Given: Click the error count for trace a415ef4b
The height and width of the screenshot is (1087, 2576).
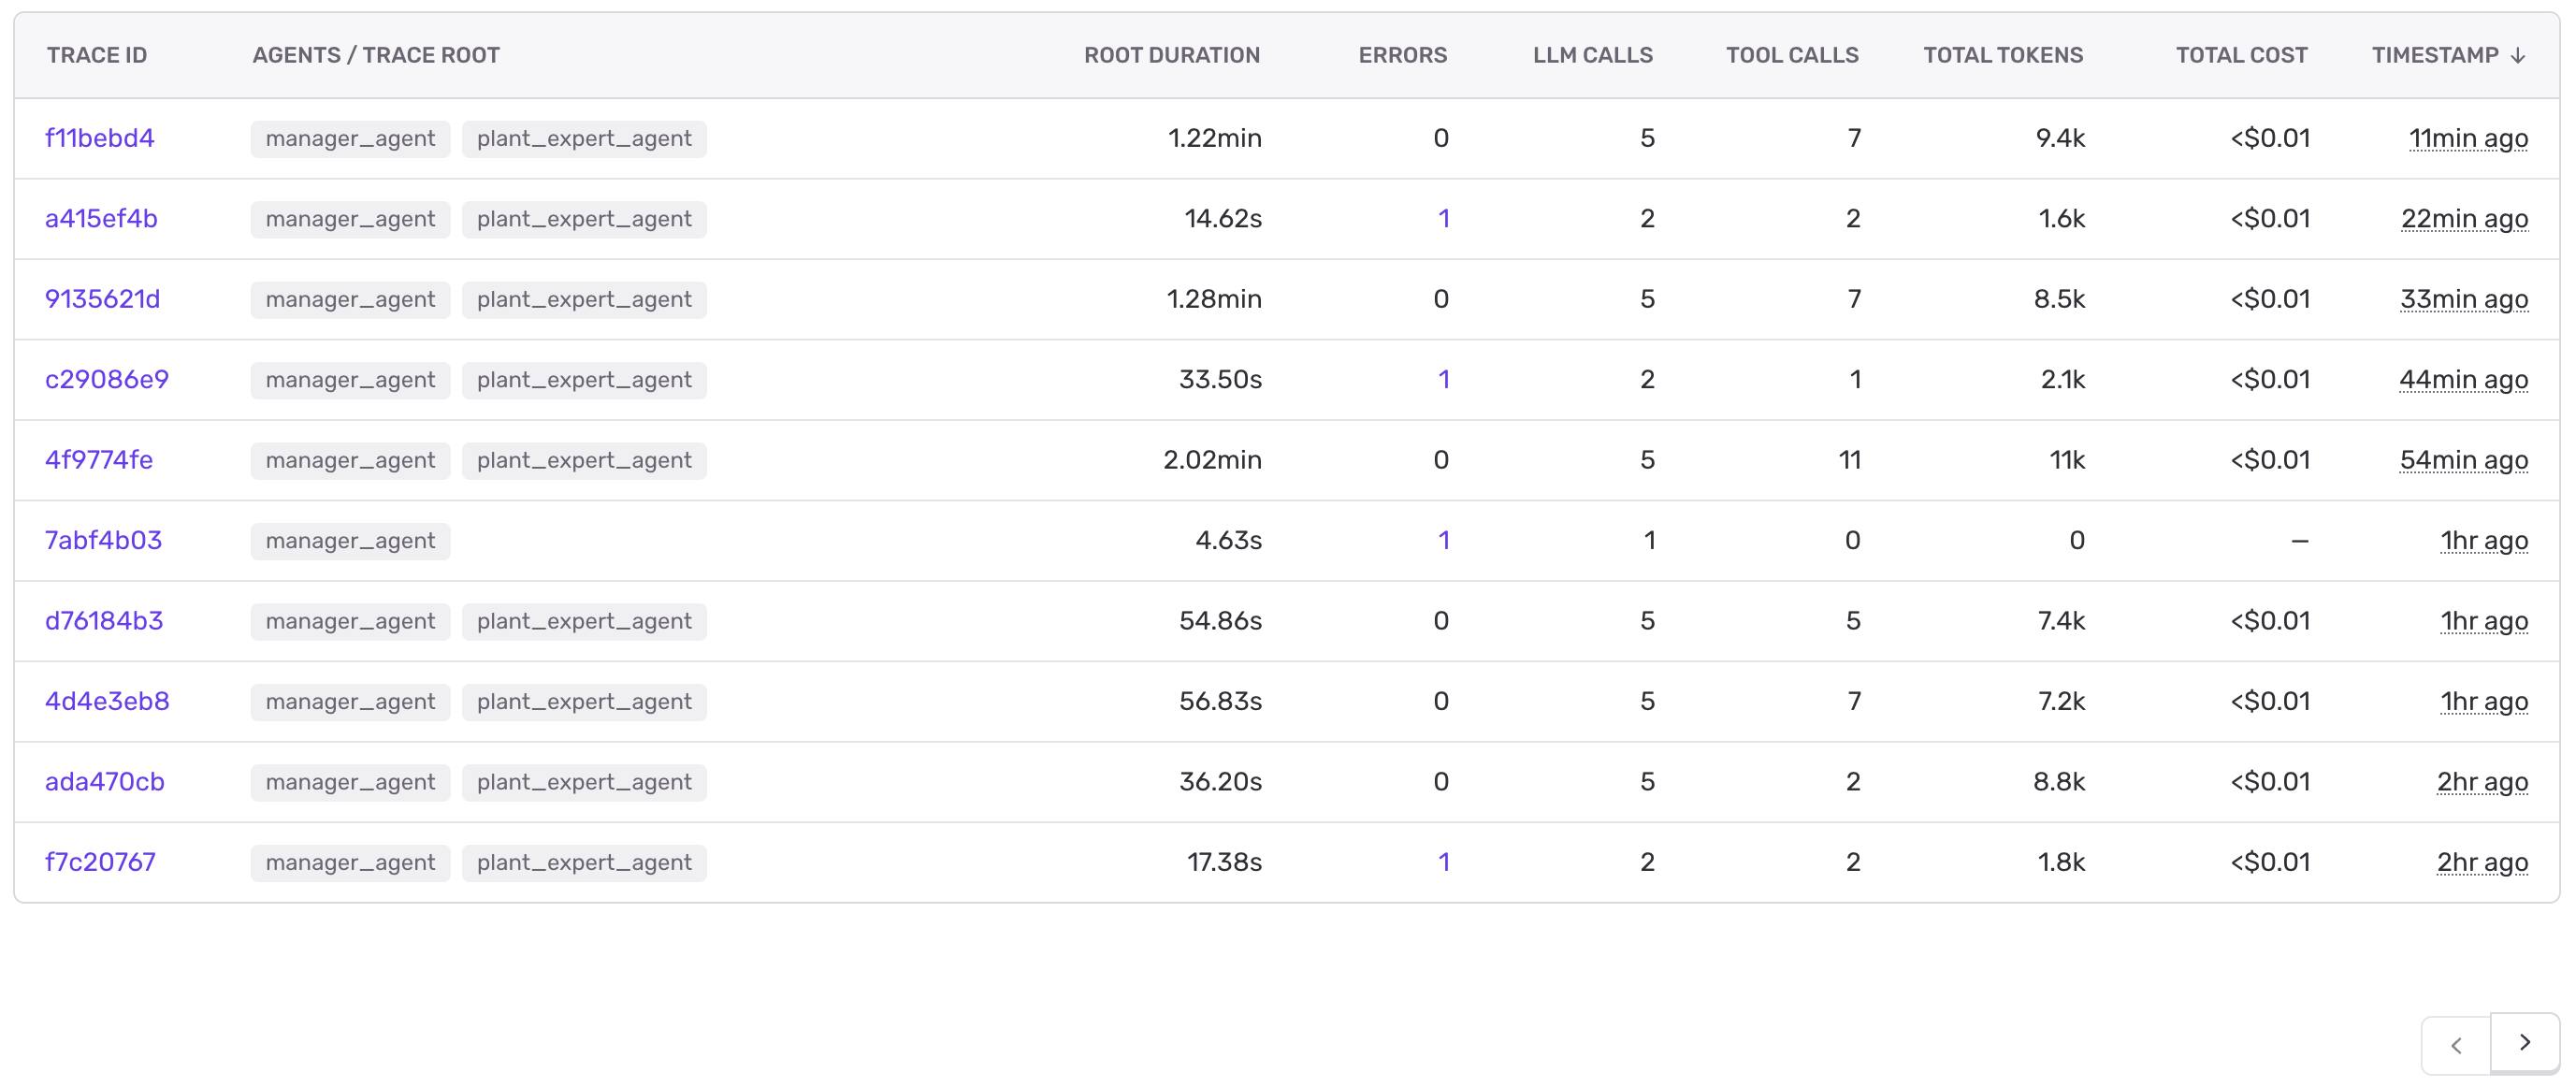Looking at the screenshot, I should pos(1443,219).
